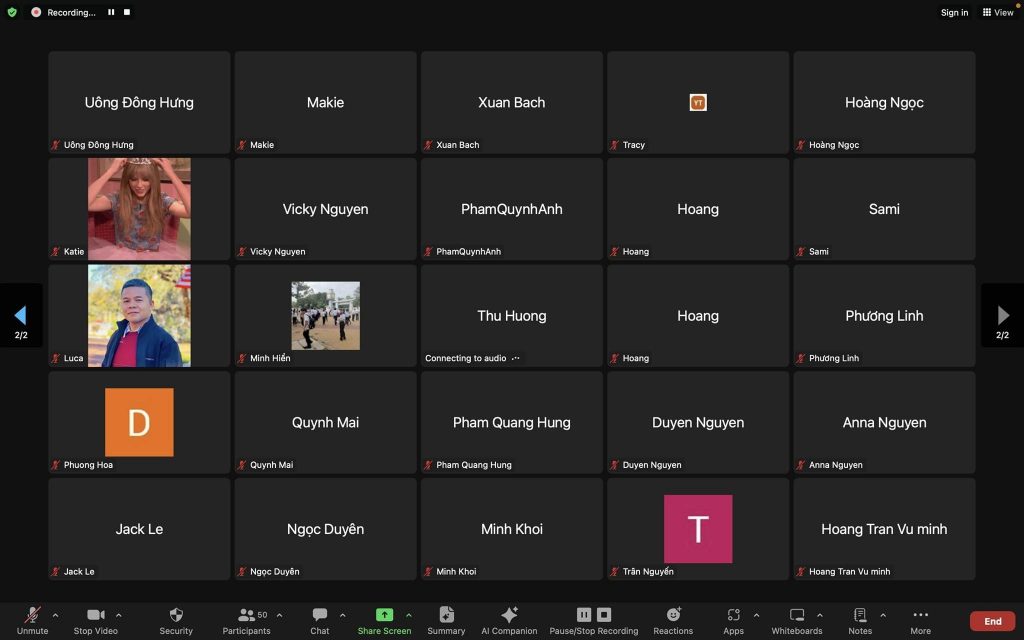Stop the video camera
This screenshot has height=640, width=1024.
[x=96, y=619]
